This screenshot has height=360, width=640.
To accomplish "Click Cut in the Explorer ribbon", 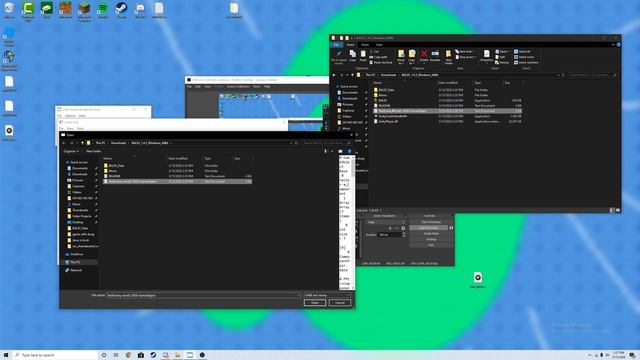I will (374, 51).
